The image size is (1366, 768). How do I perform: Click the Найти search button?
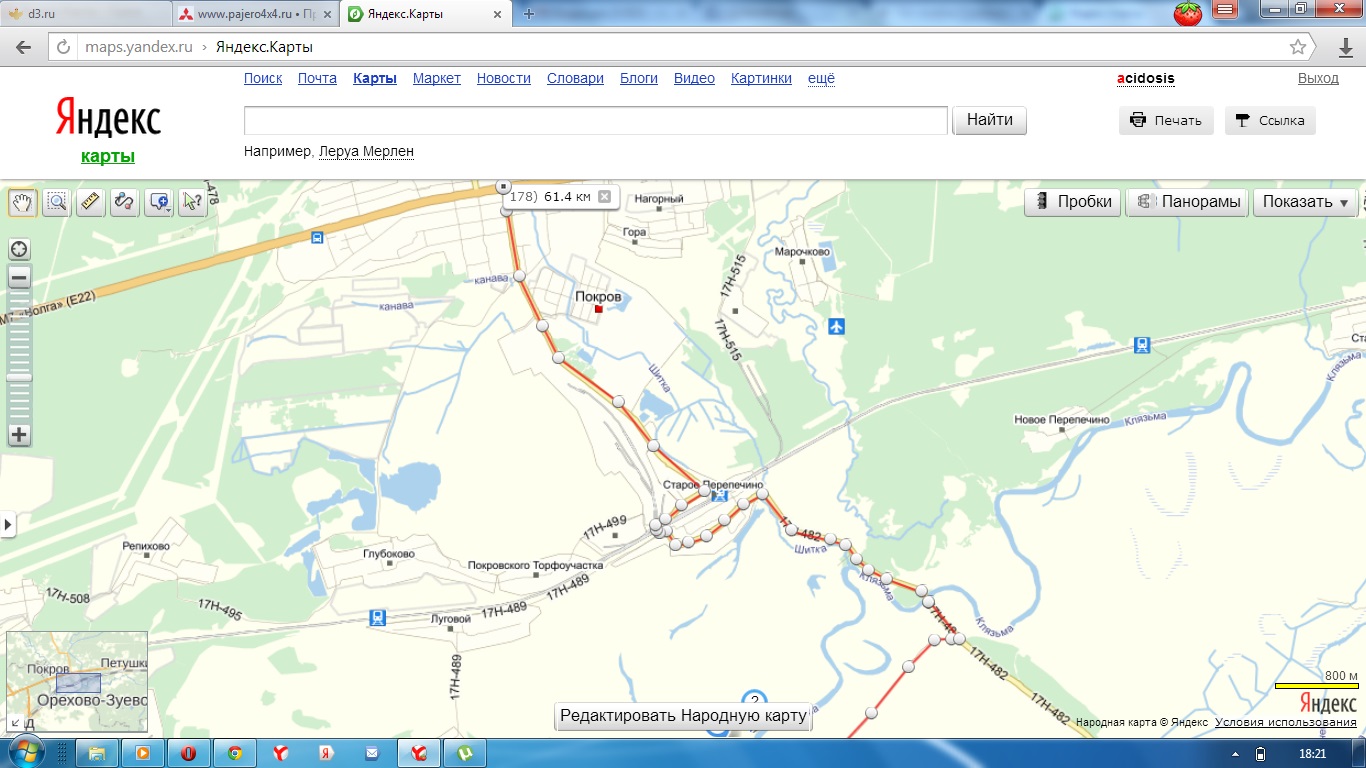(x=989, y=120)
